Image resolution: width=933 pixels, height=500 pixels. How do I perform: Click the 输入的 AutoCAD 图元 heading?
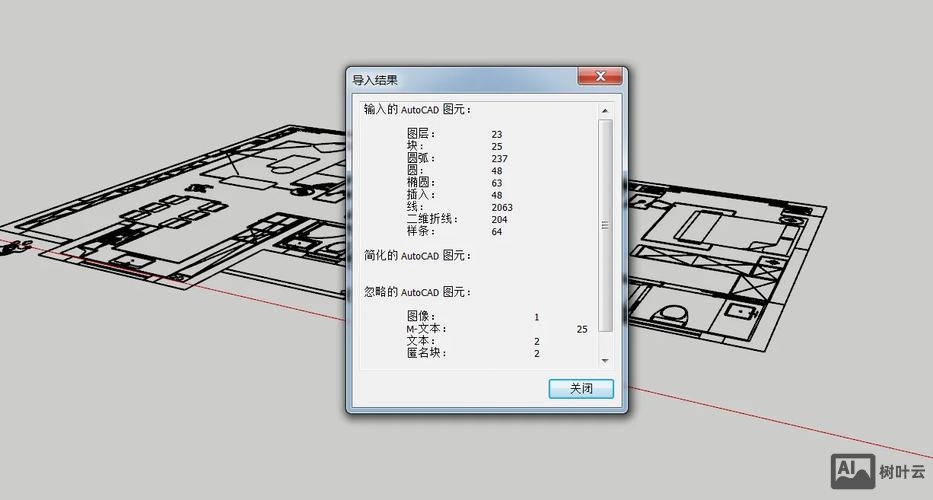click(417, 110)
